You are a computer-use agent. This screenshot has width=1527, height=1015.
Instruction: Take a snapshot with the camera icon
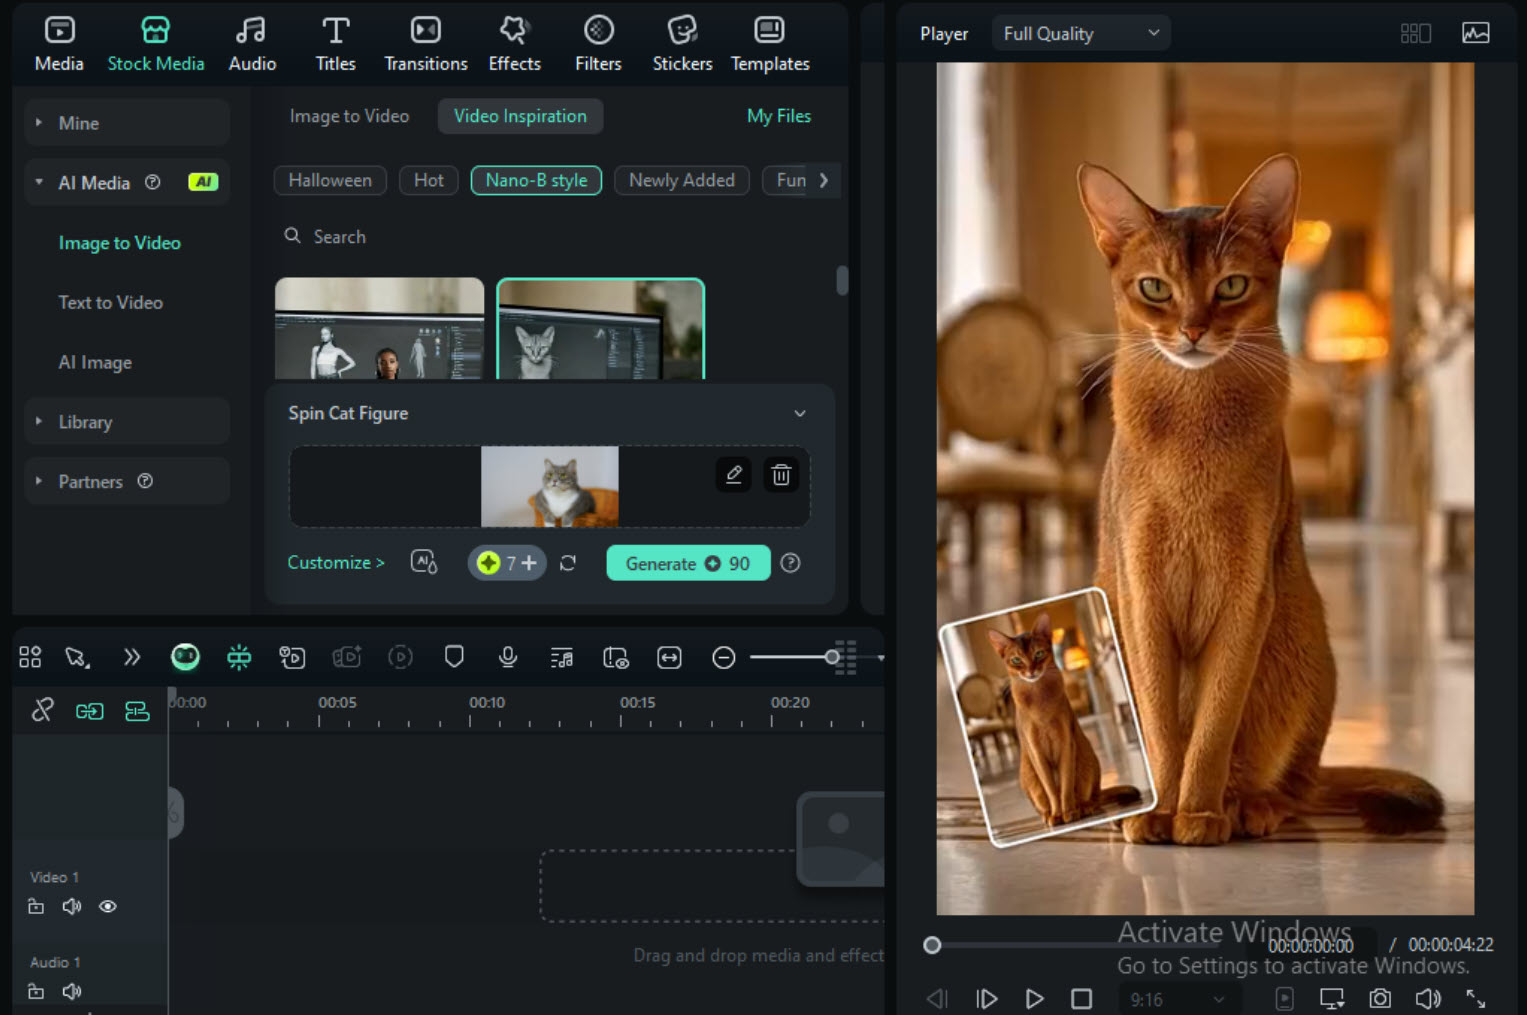[1380, 998]
